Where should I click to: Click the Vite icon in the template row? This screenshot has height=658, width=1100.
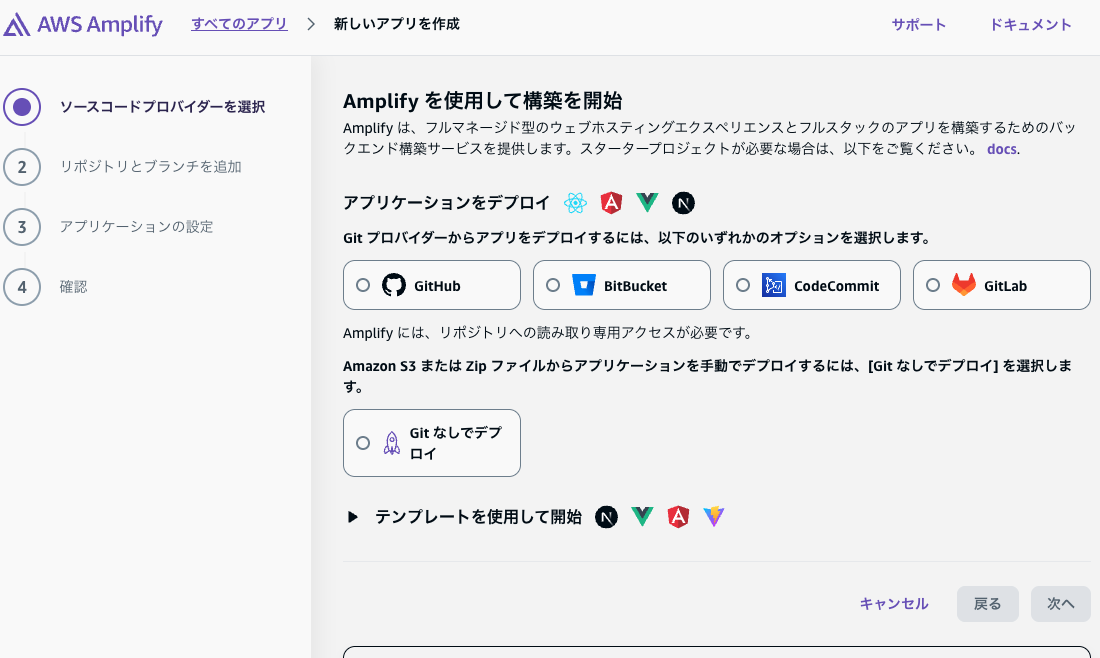[x=714, y=517]
